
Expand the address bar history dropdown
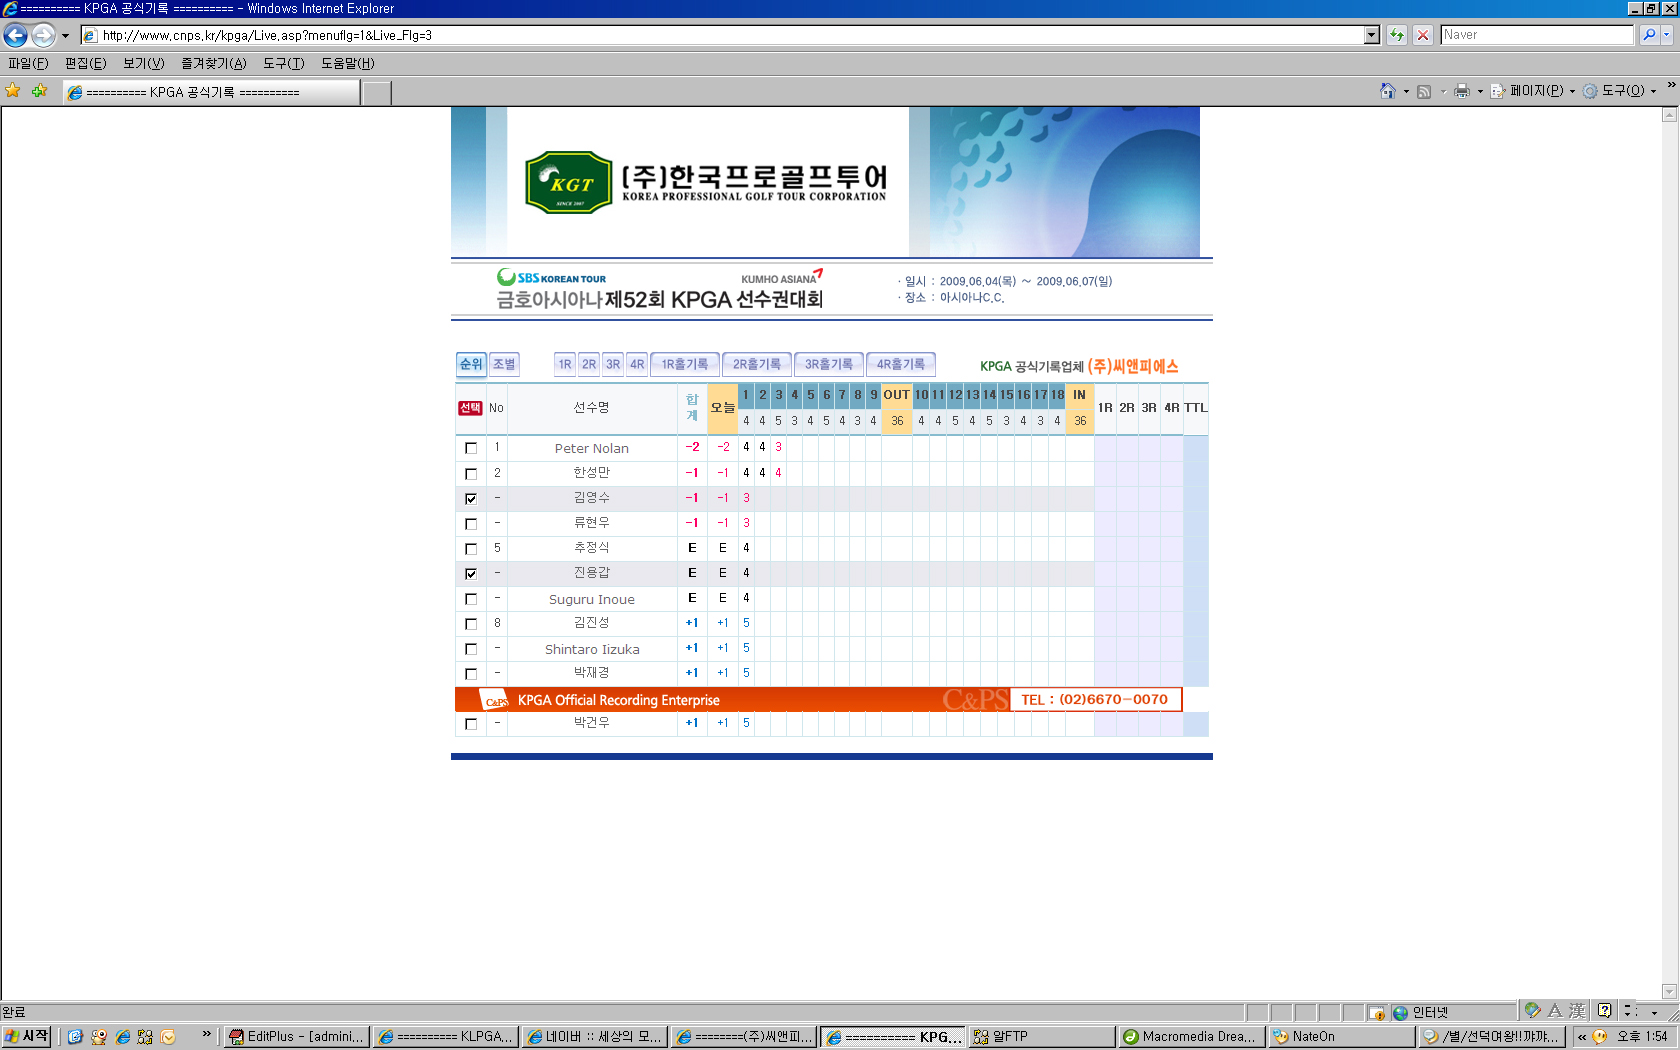tap(1372, 35)
